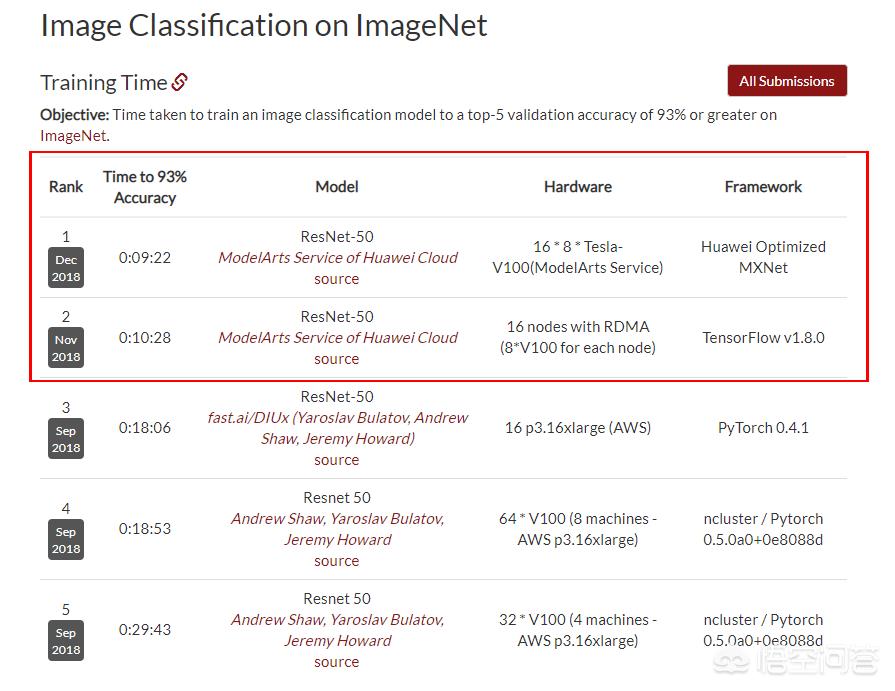Follow the ImageNet link in the objective
The image size is (895, 691).
73,135
